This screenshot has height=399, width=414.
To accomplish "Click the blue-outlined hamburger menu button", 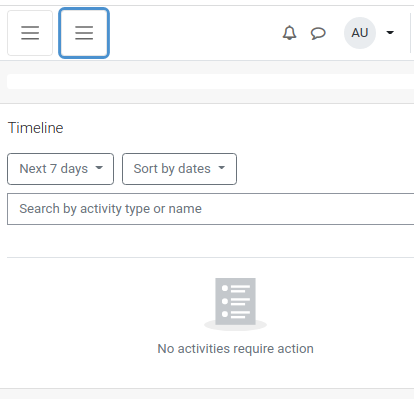I will click(x=84, y=33).
